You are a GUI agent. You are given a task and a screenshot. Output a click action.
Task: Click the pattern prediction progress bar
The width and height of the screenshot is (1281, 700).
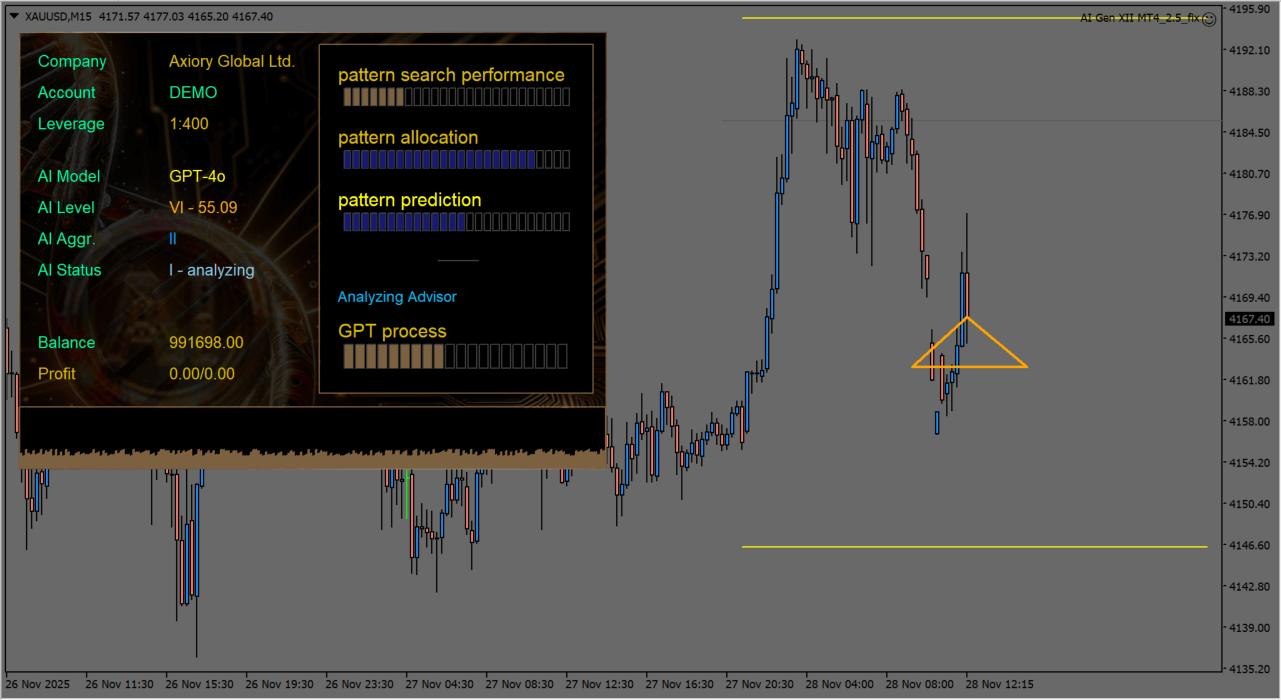(x=456, y=223)
